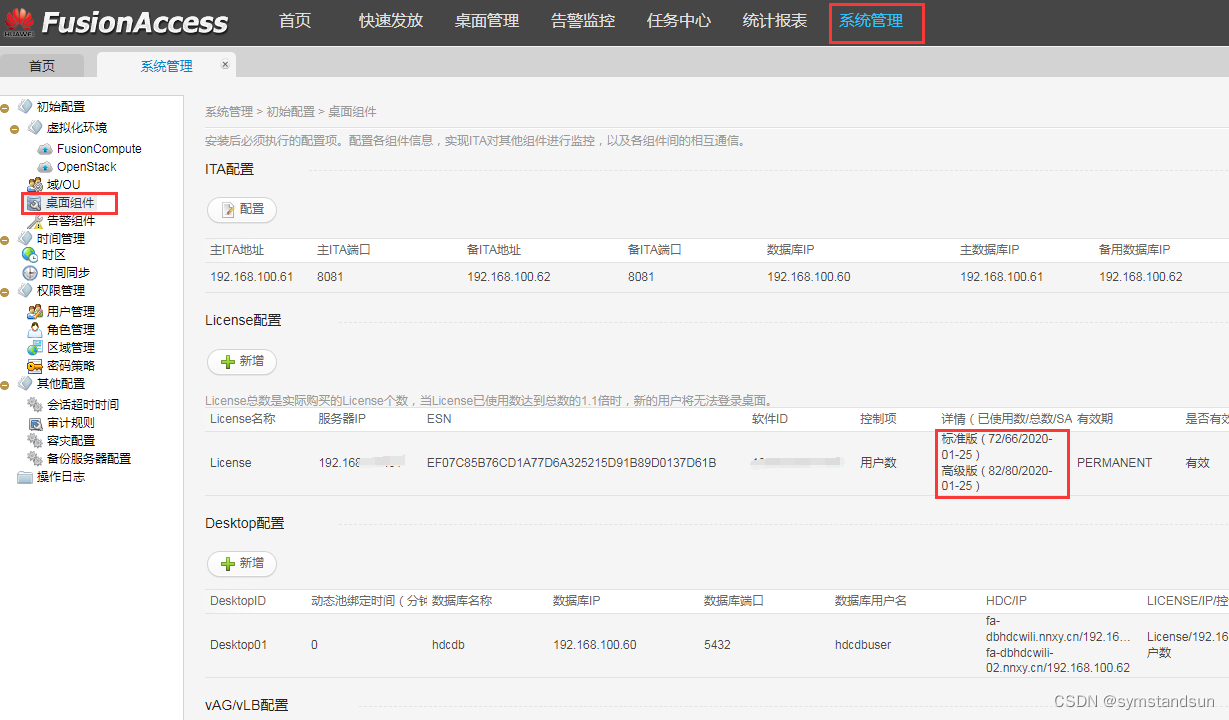Image resolution: width=1229 pixels, height=720 pixels.
Task: Collapse the 虚拟化环境 tree node
Action: (15, 129)
